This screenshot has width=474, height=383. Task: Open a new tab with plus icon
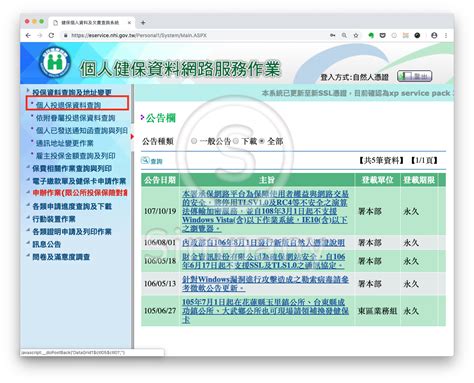coord(143,23)
